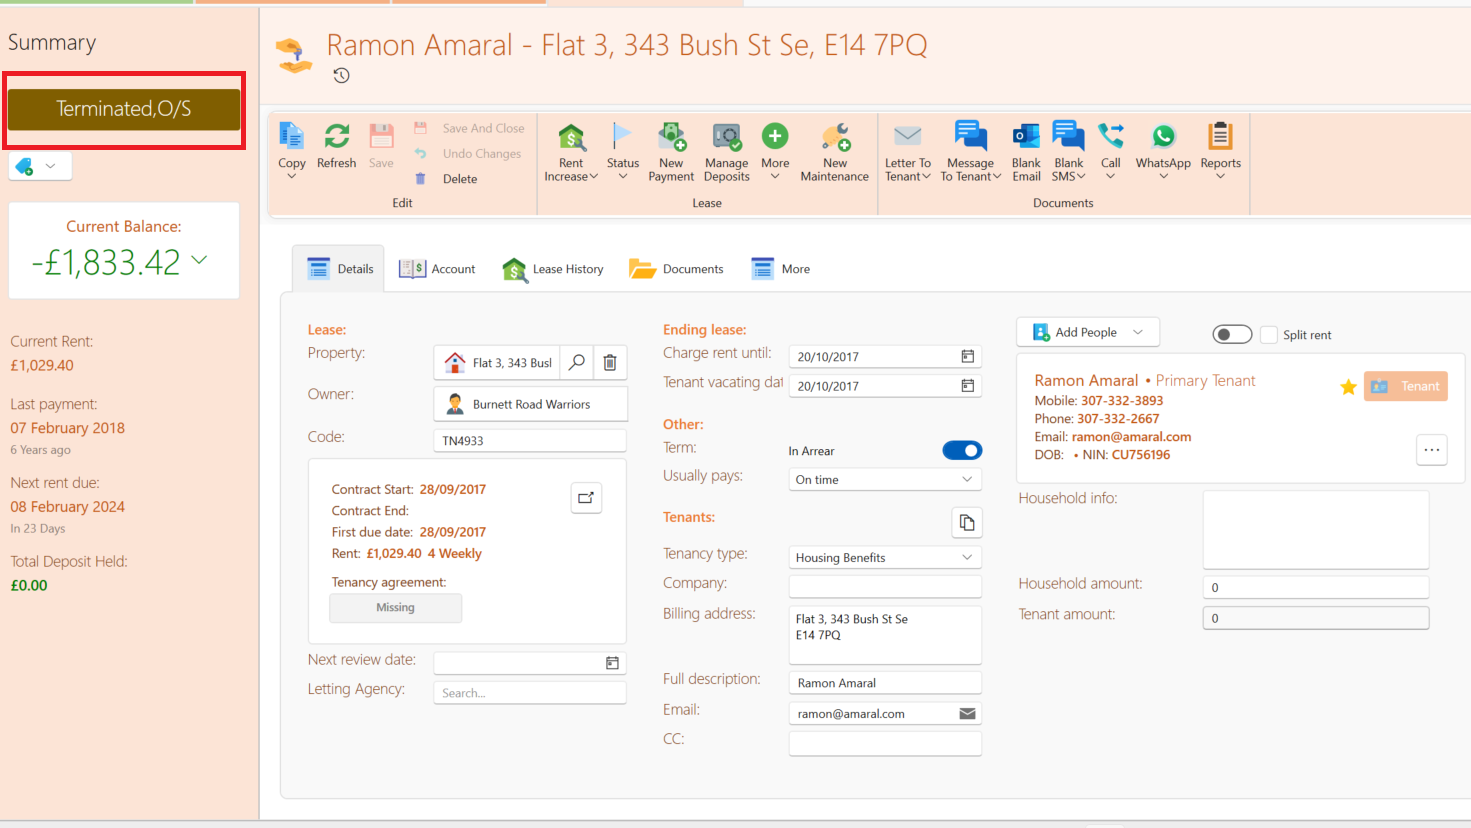Expand the Usually pays dropdown
Image resolution: width=1471 pixels, height=828 pixels.
[x=967, y=480]
